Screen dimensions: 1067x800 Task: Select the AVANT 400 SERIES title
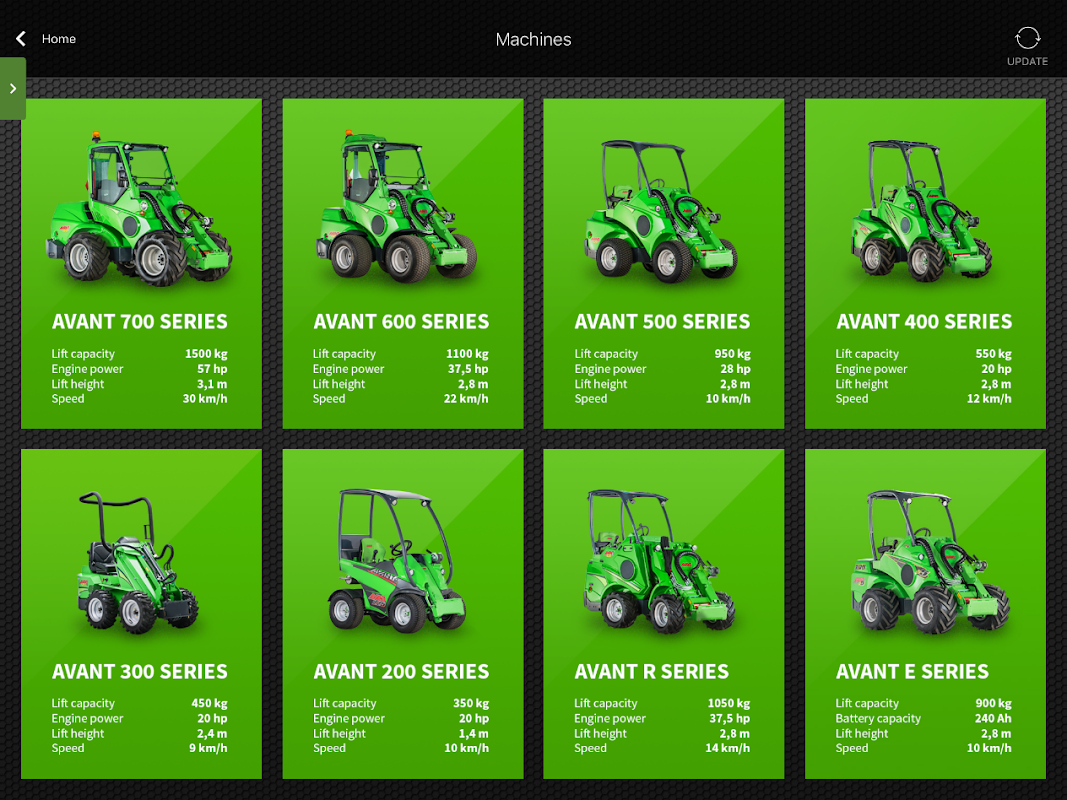[924, 322]
